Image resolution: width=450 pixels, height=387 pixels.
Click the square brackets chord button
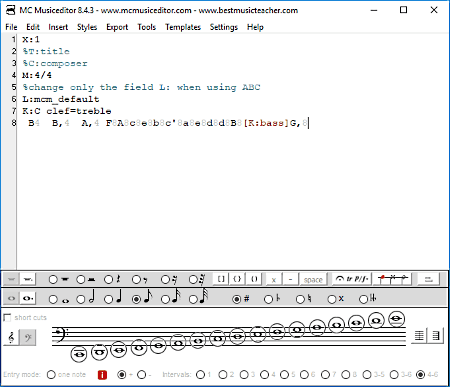coord(221,279)
